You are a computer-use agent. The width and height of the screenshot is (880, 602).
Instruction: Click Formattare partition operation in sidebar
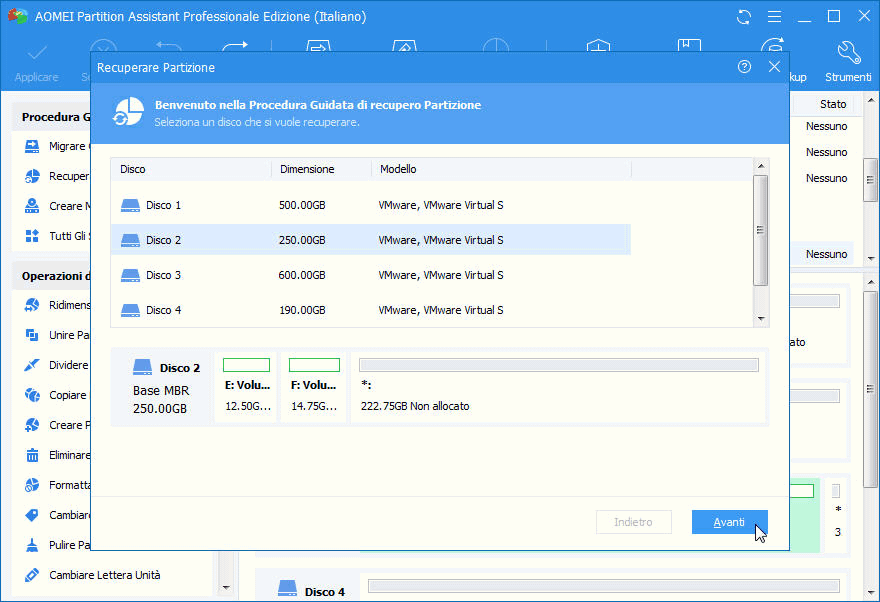(57, 485)
